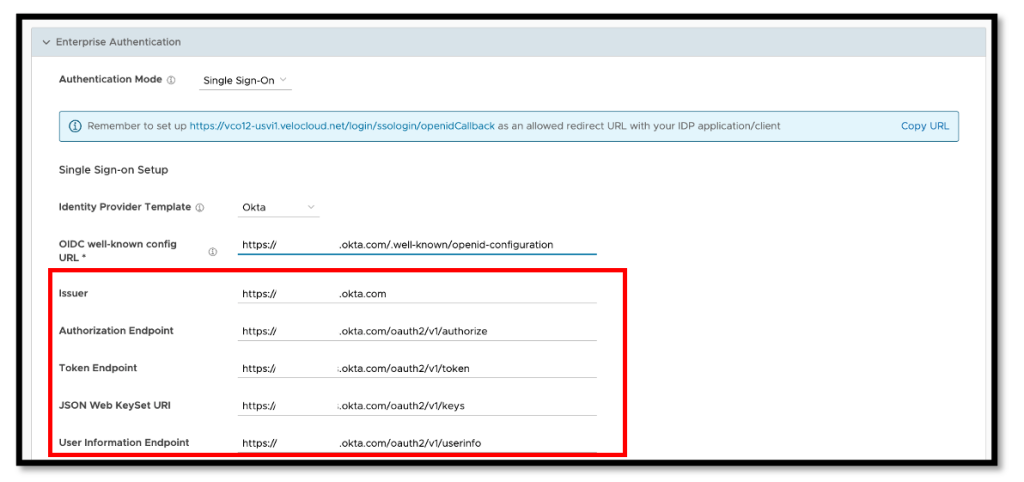The height and width of the screenshot is (482, 1024).
Task: Select the Authorization Endpoint URL field
Action: pyautogui.click(x=416, y=331)
